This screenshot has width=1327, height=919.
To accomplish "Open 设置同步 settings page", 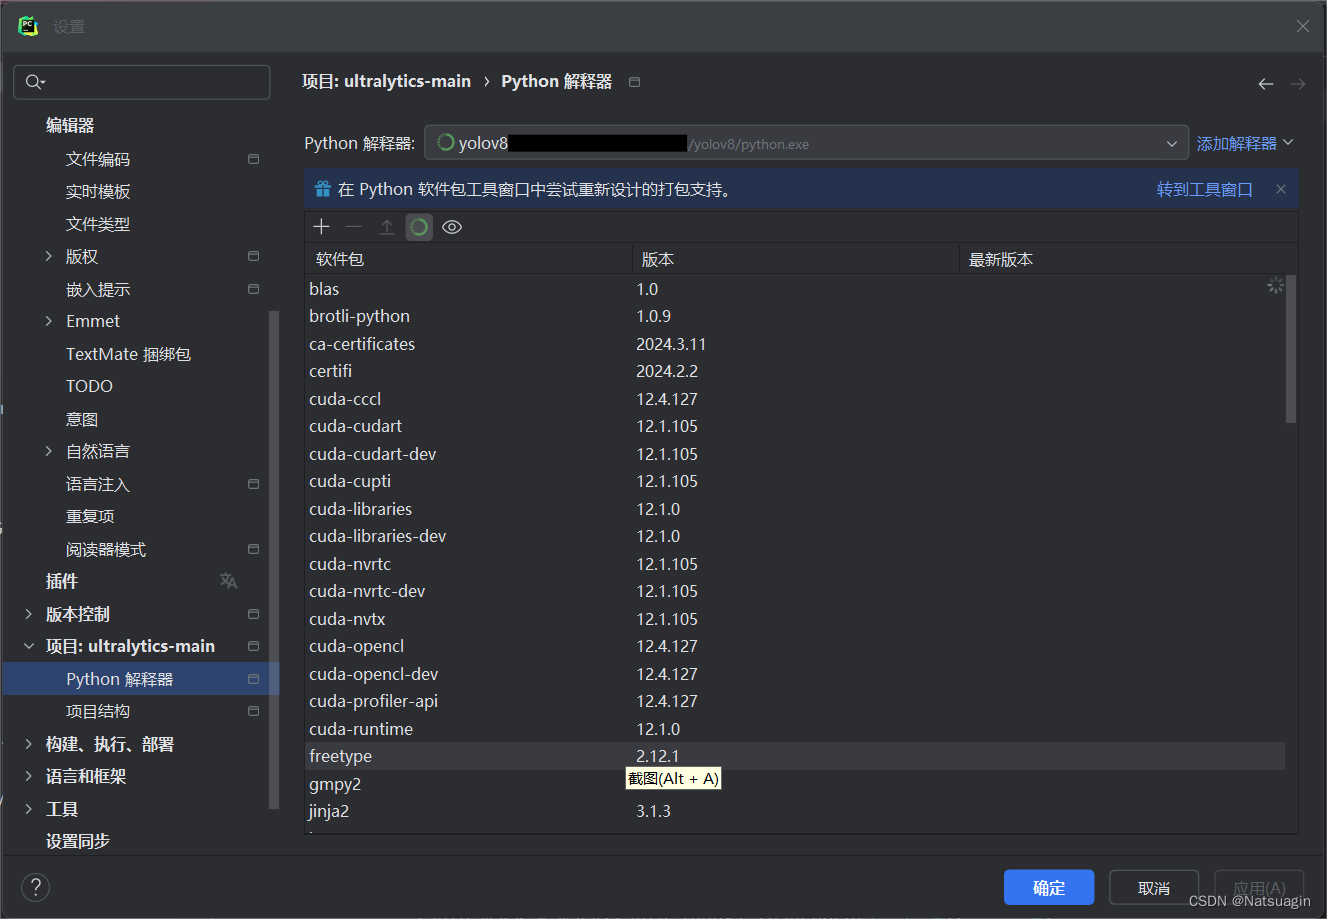I will point(78,841).
